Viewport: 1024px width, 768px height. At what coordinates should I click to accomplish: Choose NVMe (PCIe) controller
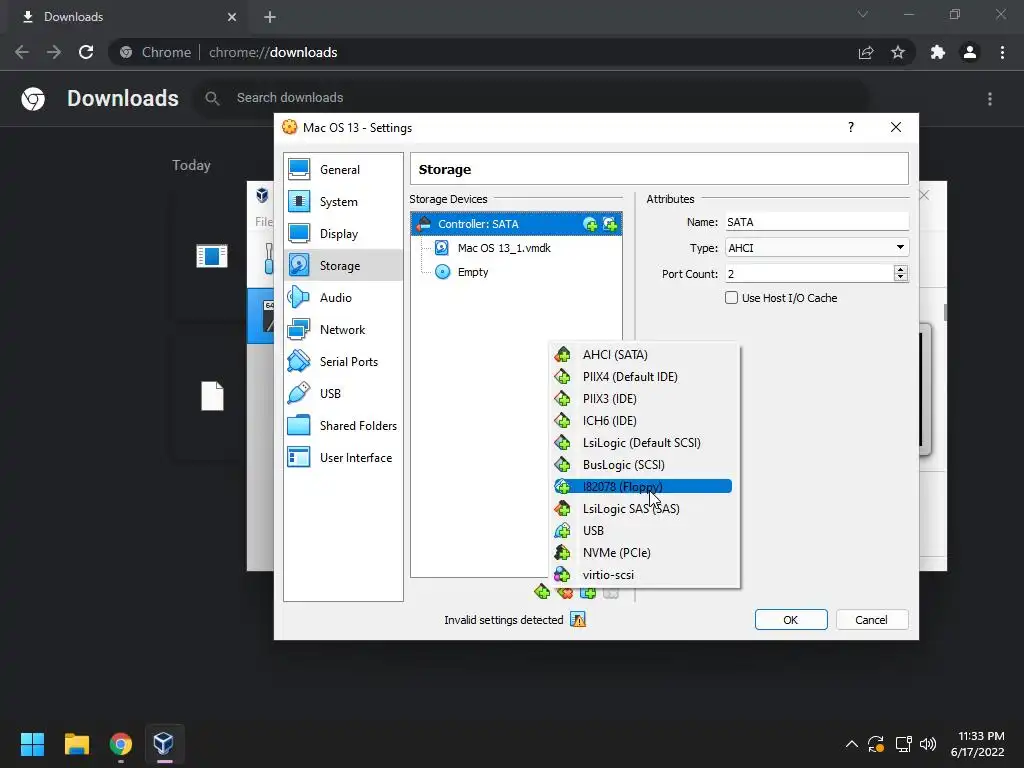click(644, 552)
